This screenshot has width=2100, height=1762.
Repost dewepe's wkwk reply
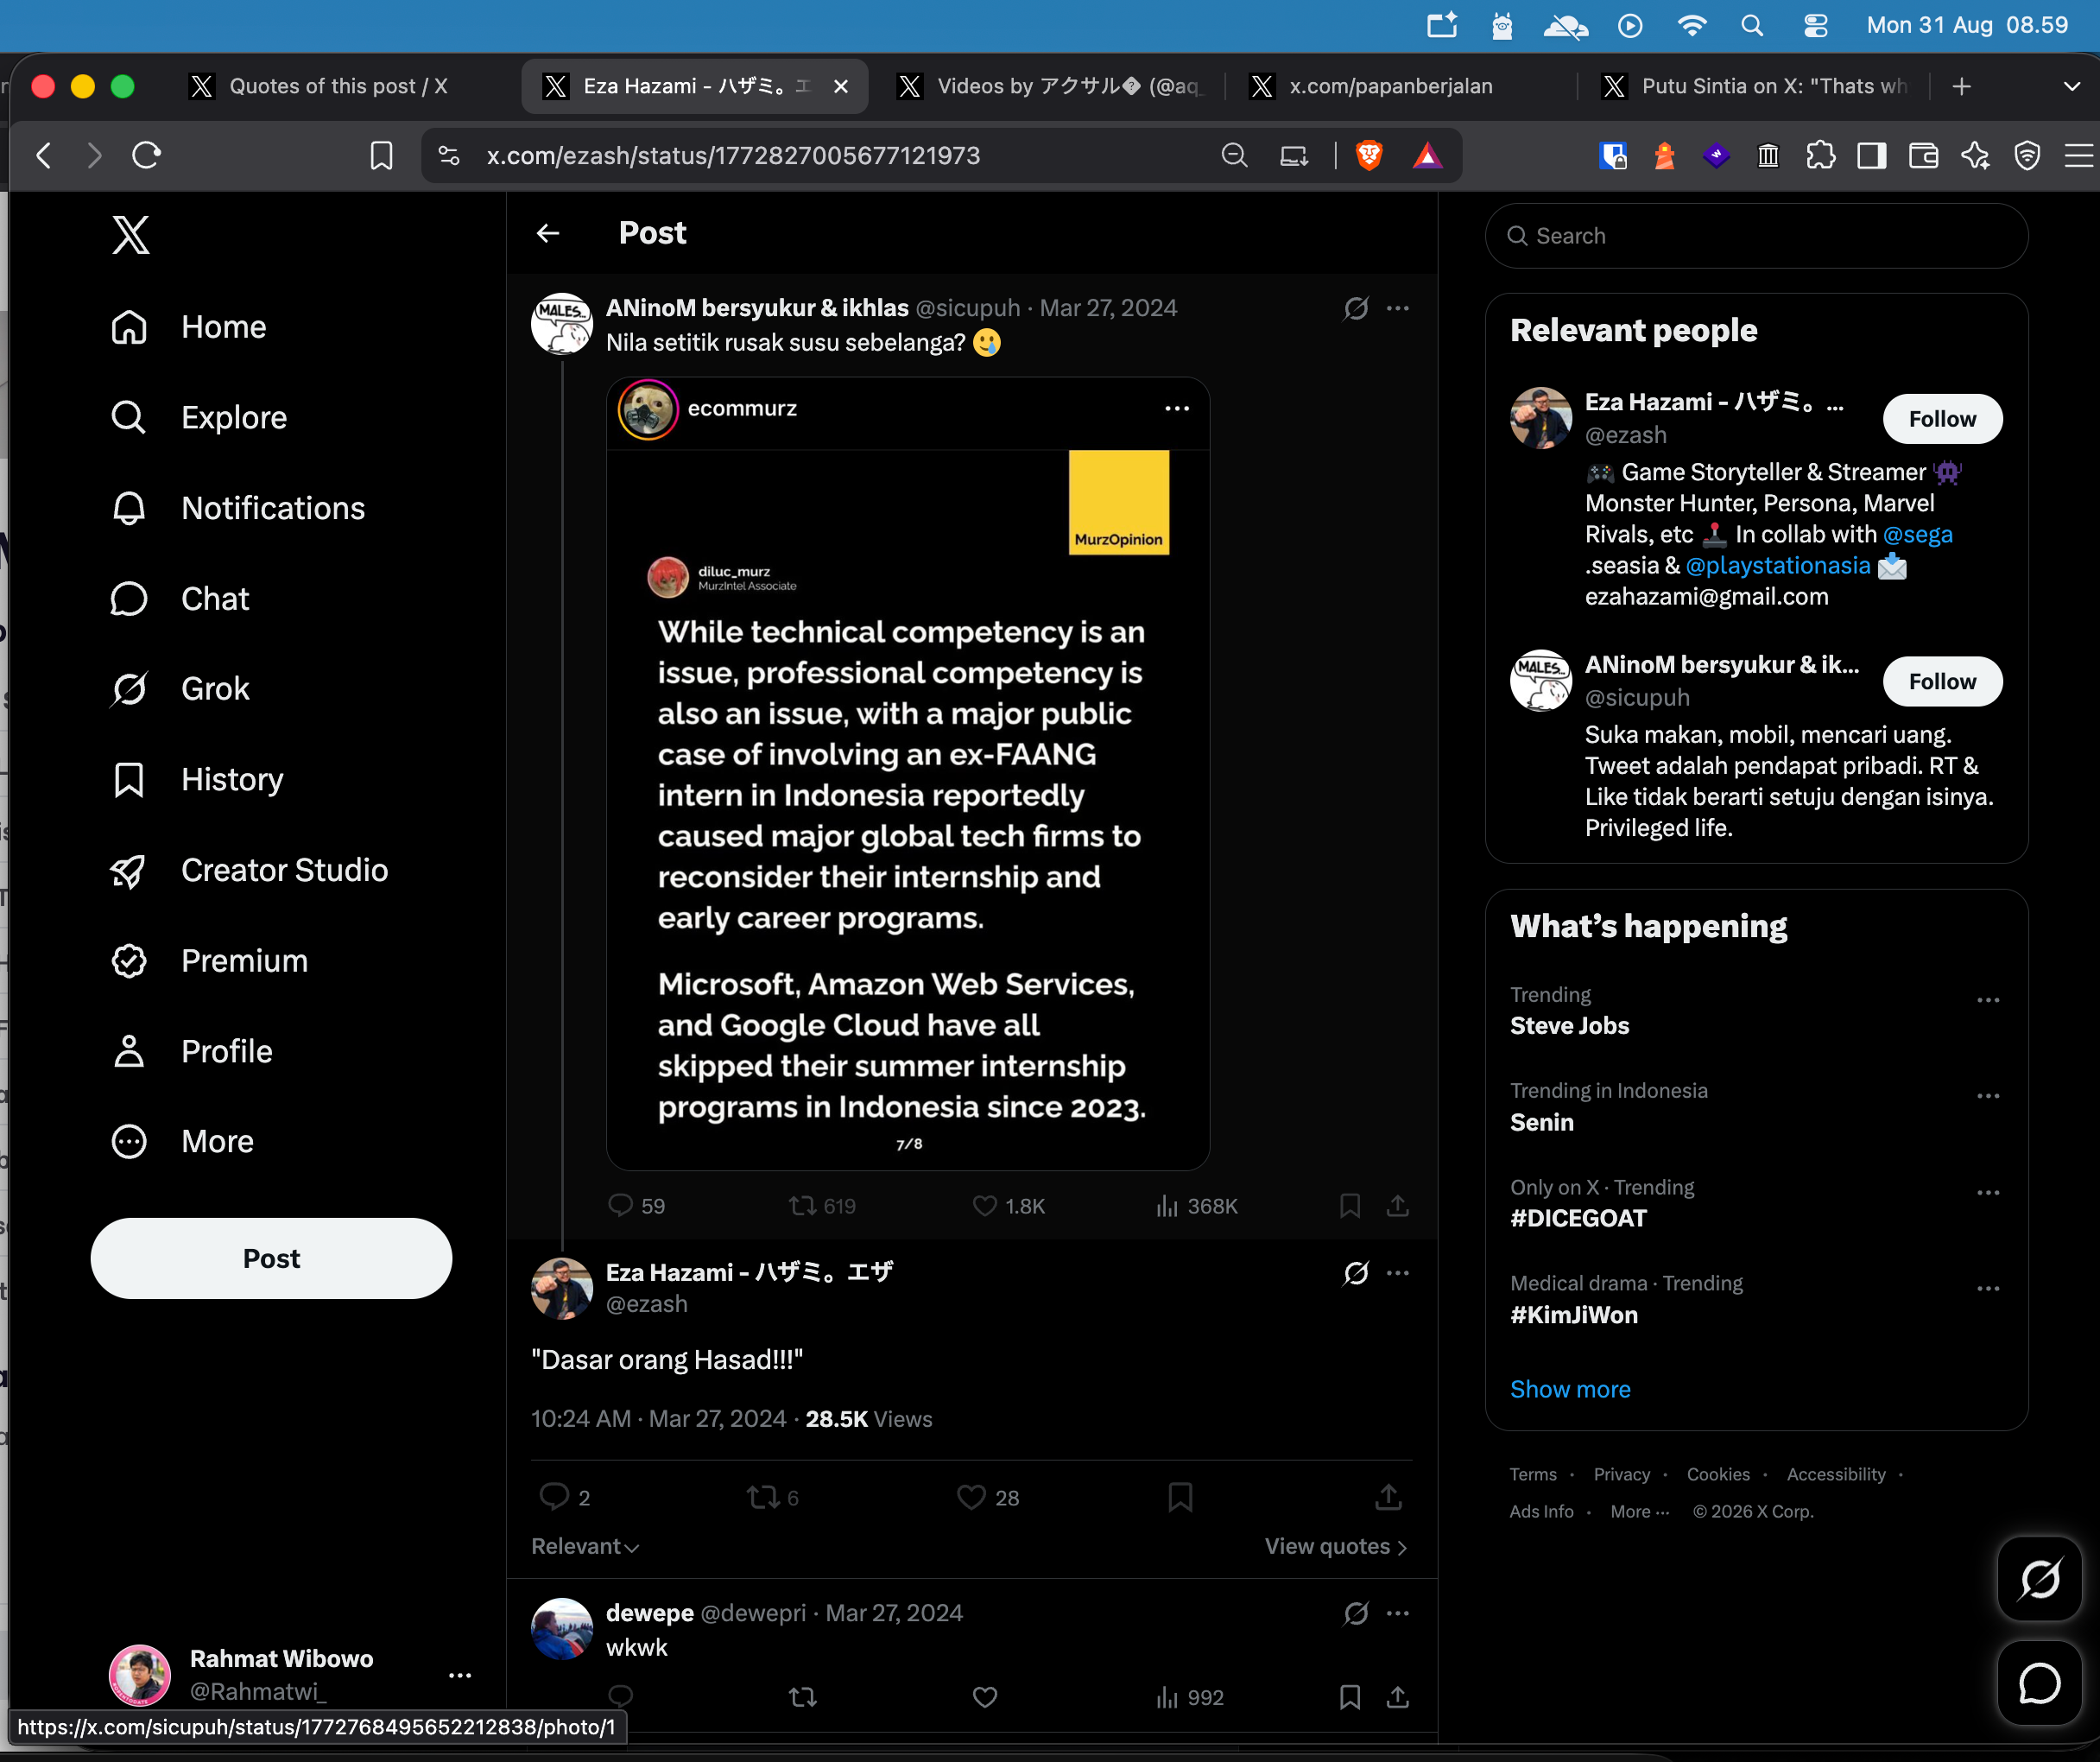coord(803,1697)
